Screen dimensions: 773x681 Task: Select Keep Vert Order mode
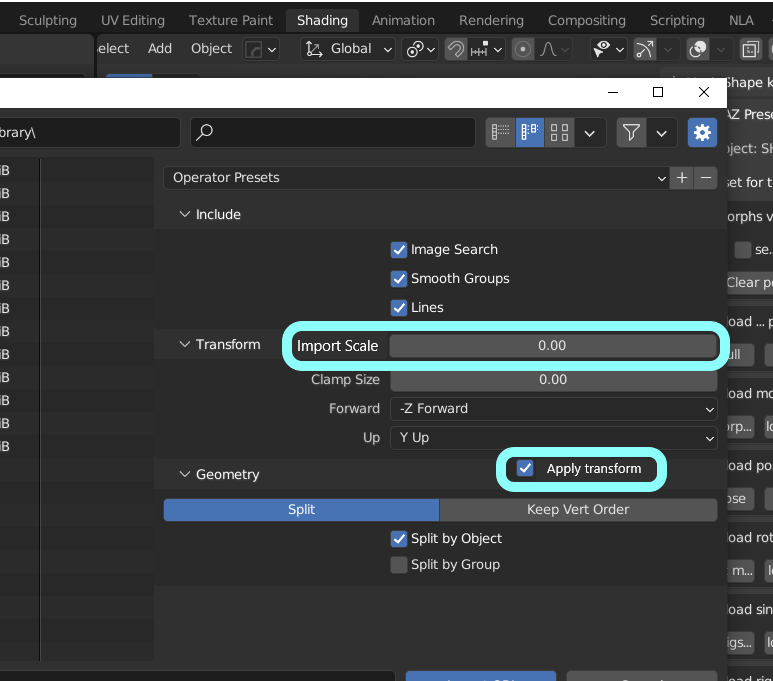[x=578, y=509]
